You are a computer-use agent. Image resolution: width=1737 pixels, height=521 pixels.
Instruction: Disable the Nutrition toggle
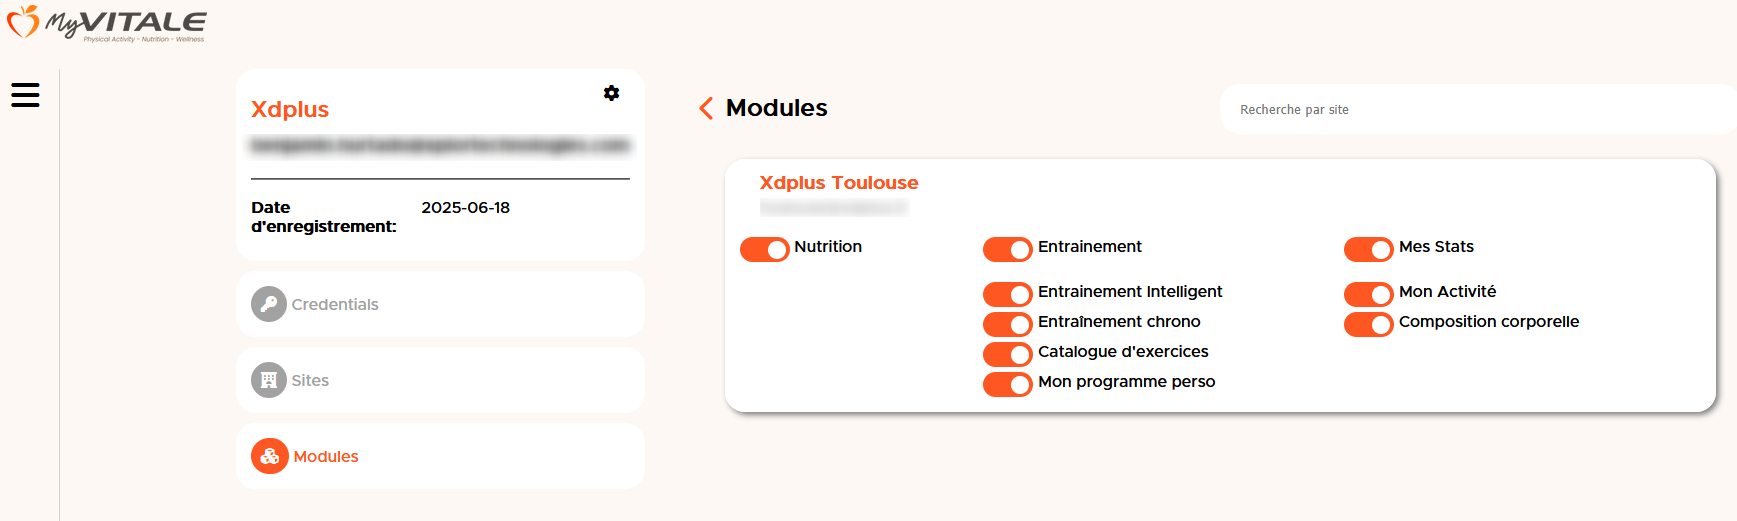coord(765,249)
